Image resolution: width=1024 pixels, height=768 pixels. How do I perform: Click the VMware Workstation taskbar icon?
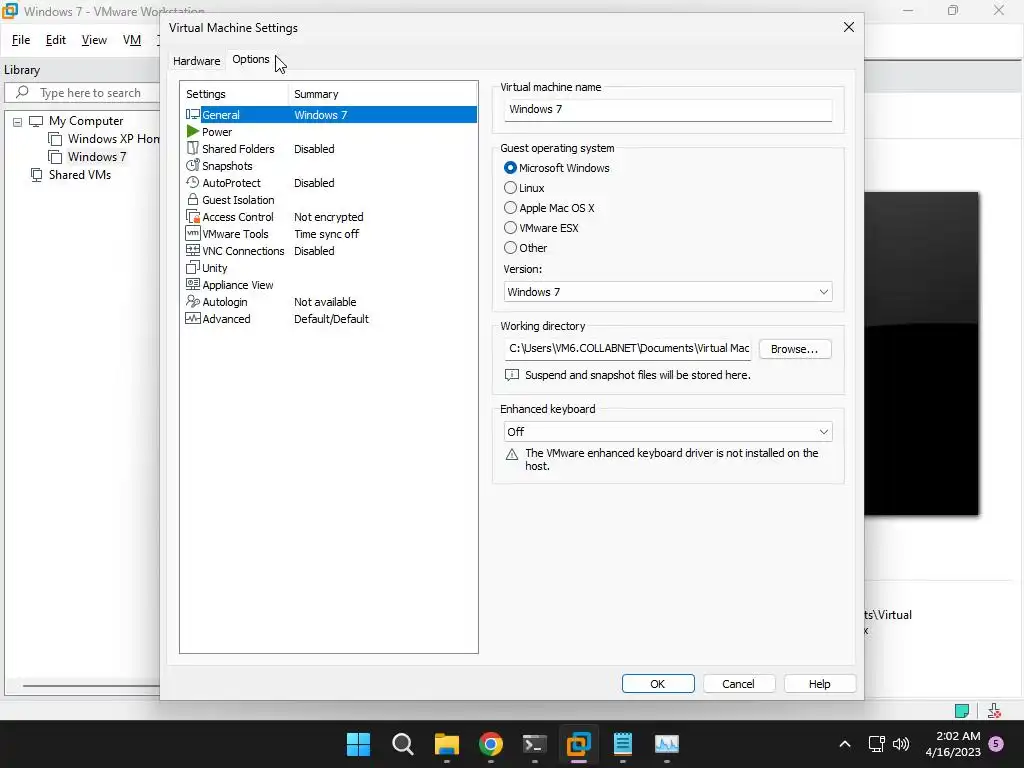[x=579, y=744]
